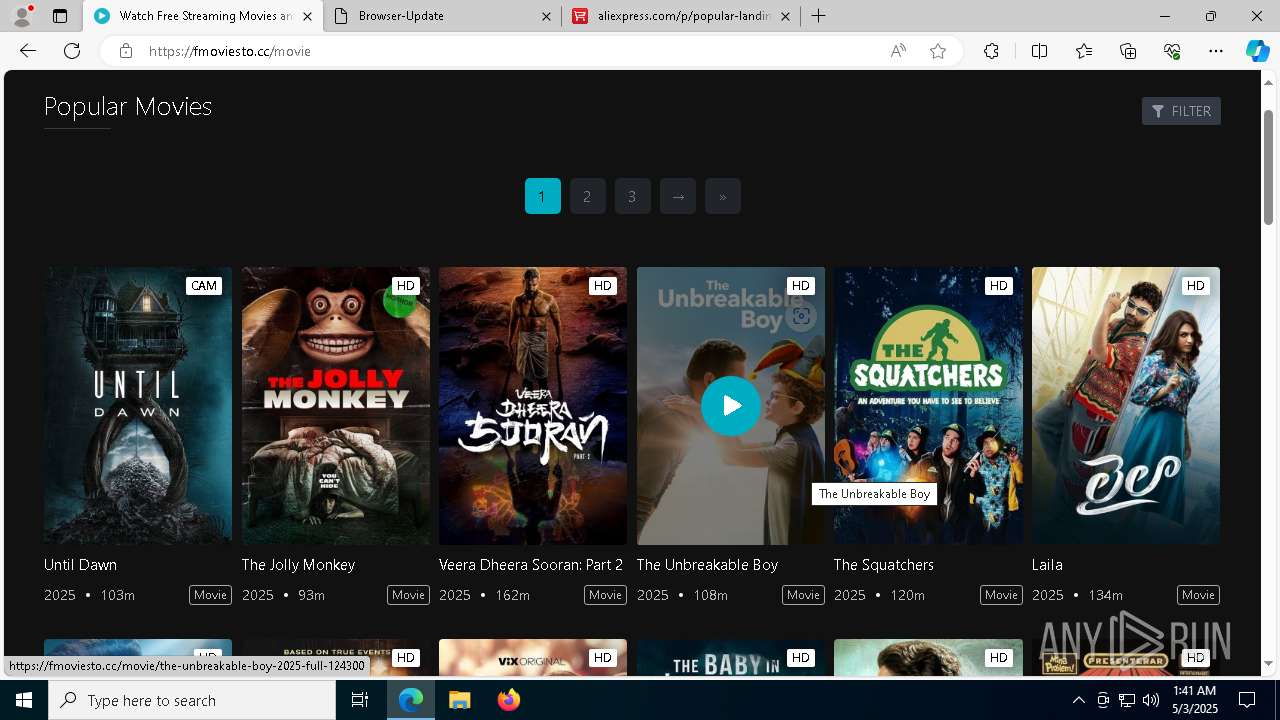1280x720 pixels.
Task: Open the Laila title link
Action: [x=1047, y=565]
